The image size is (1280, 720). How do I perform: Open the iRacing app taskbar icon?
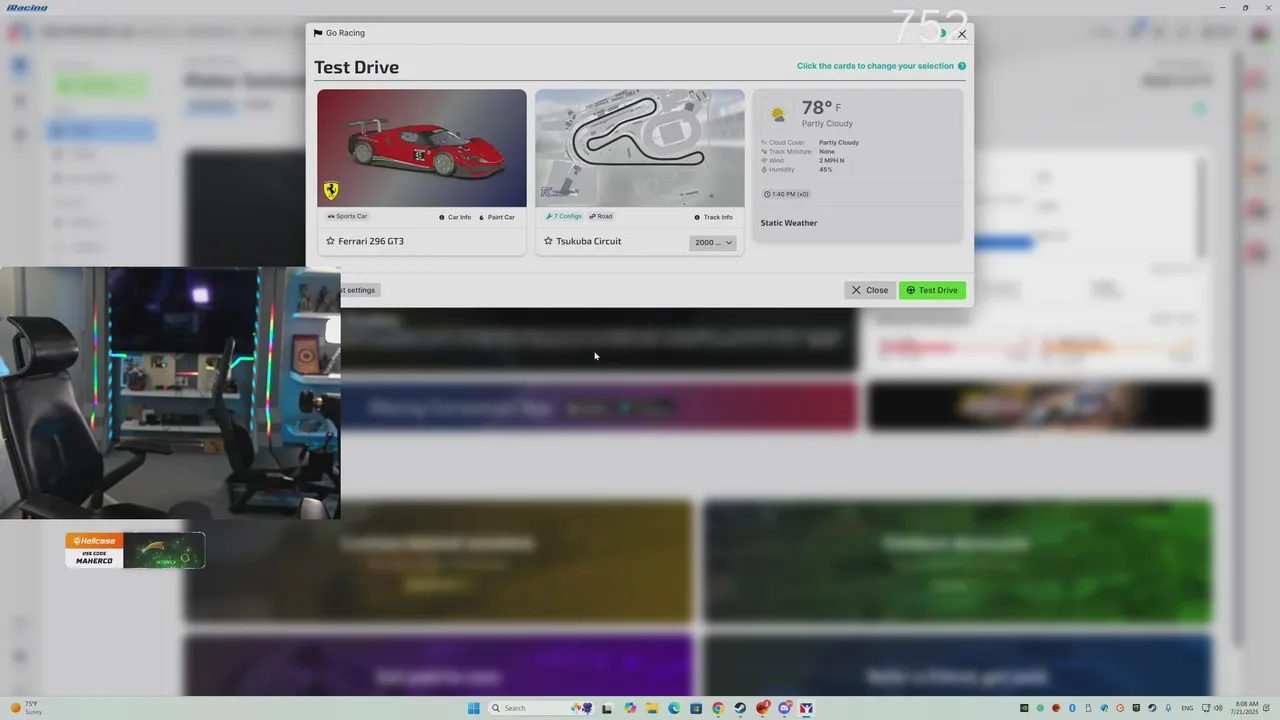[806, 708]
